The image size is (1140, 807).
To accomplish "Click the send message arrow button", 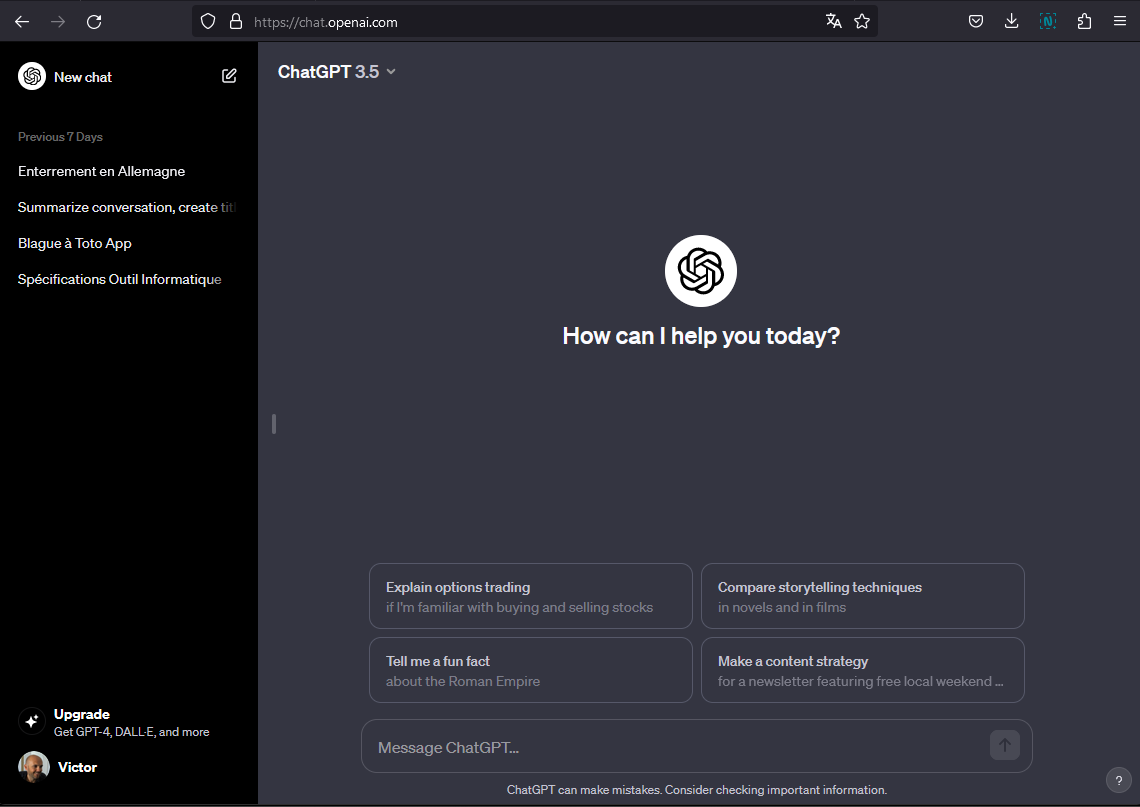I will (x=1005, y=745).
